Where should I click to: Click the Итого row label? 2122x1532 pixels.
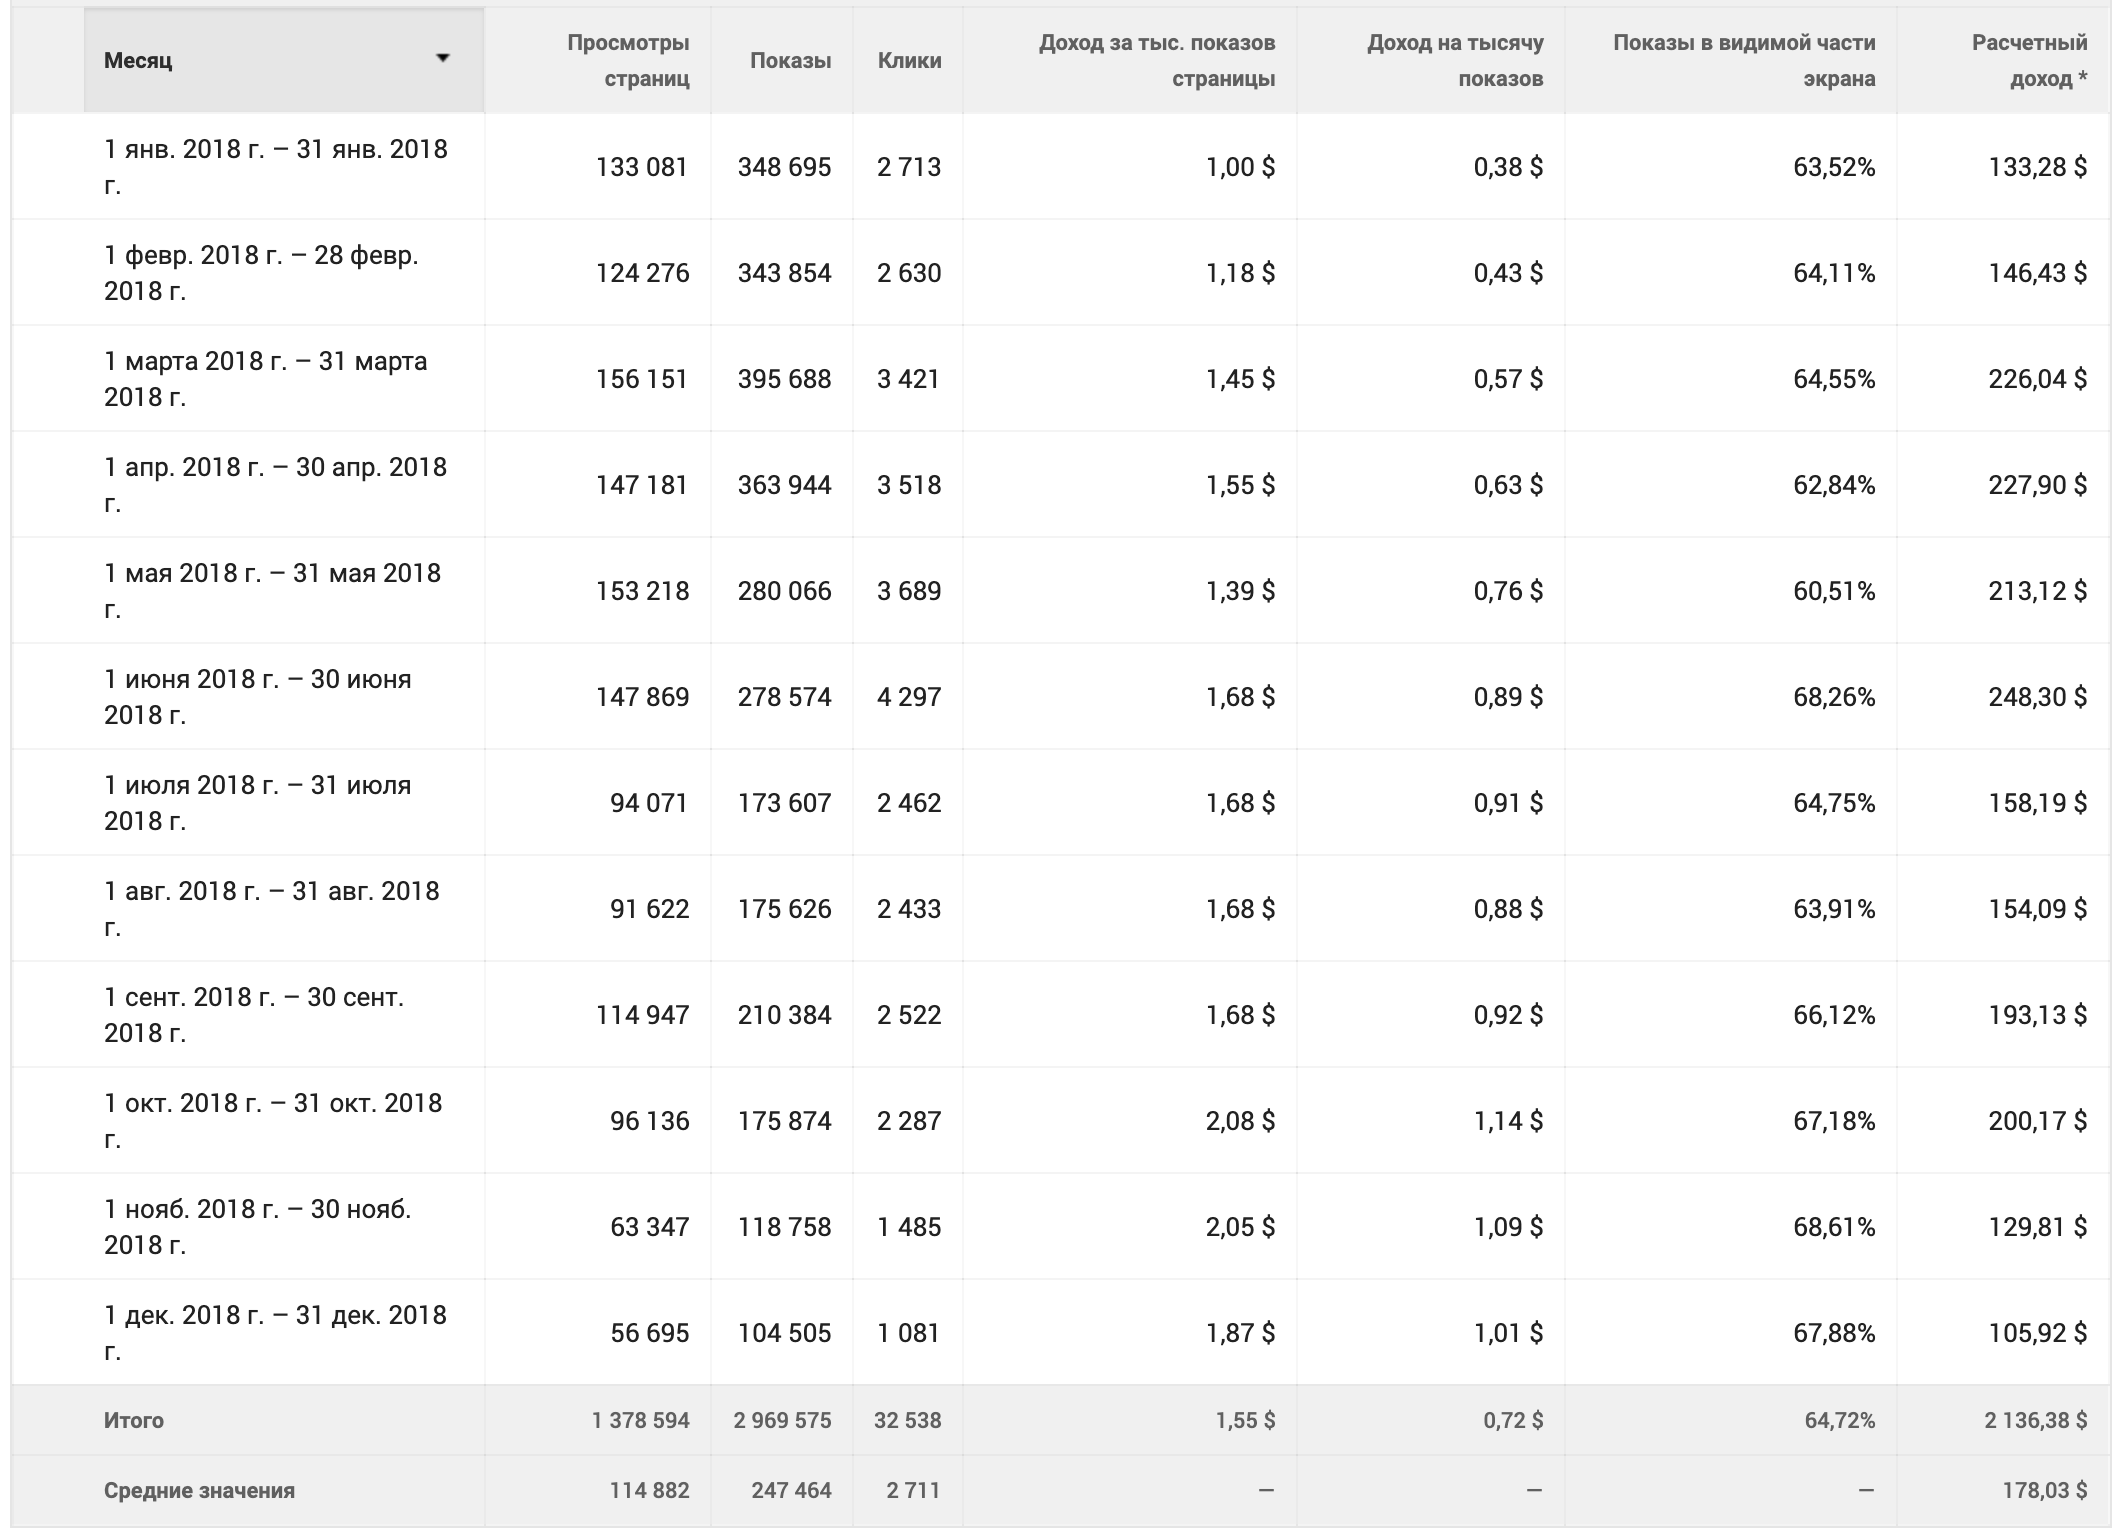pos(134,1420)
